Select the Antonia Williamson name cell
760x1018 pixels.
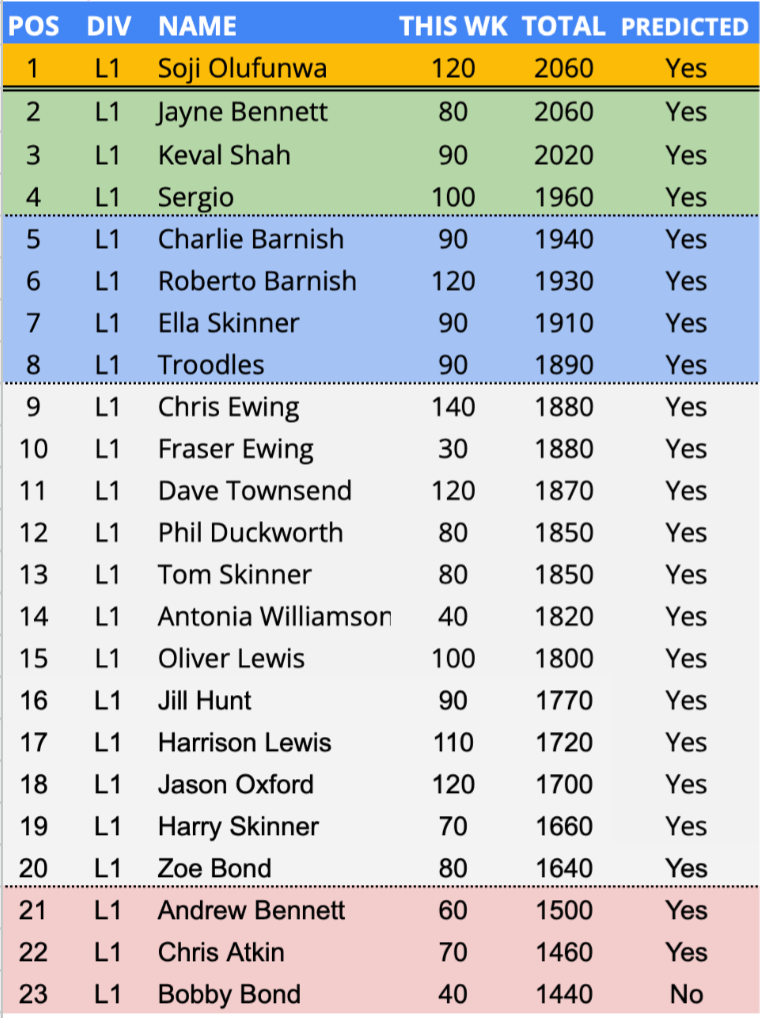273,617
